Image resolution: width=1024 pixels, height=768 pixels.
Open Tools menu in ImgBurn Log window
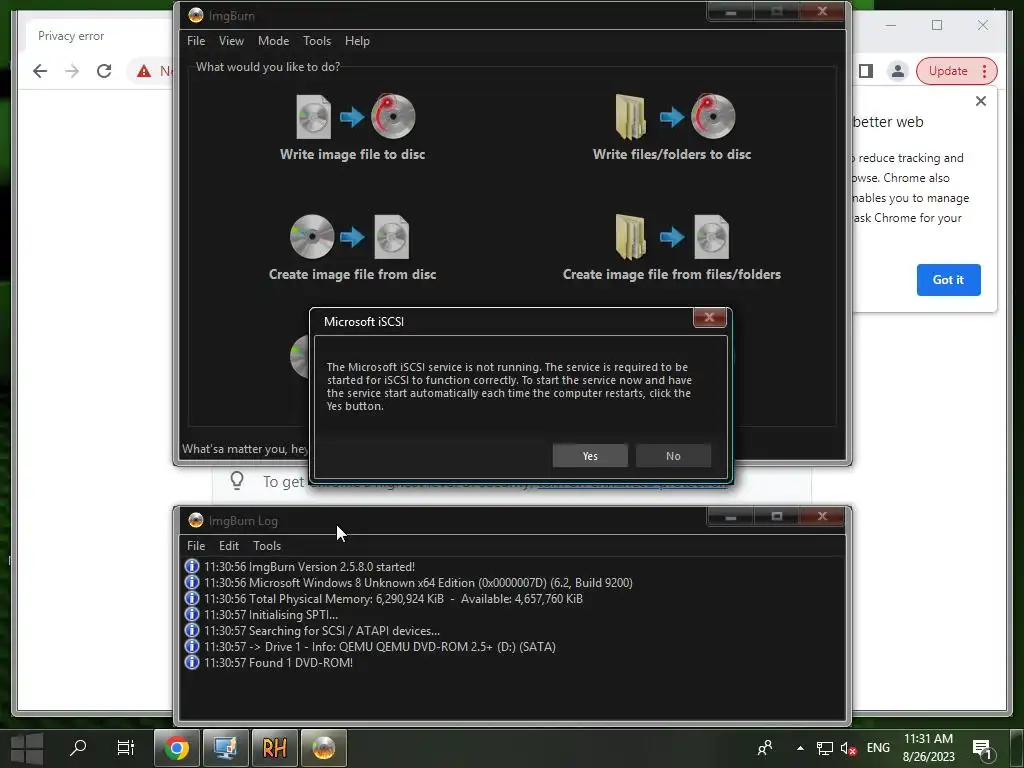[267, 545]
